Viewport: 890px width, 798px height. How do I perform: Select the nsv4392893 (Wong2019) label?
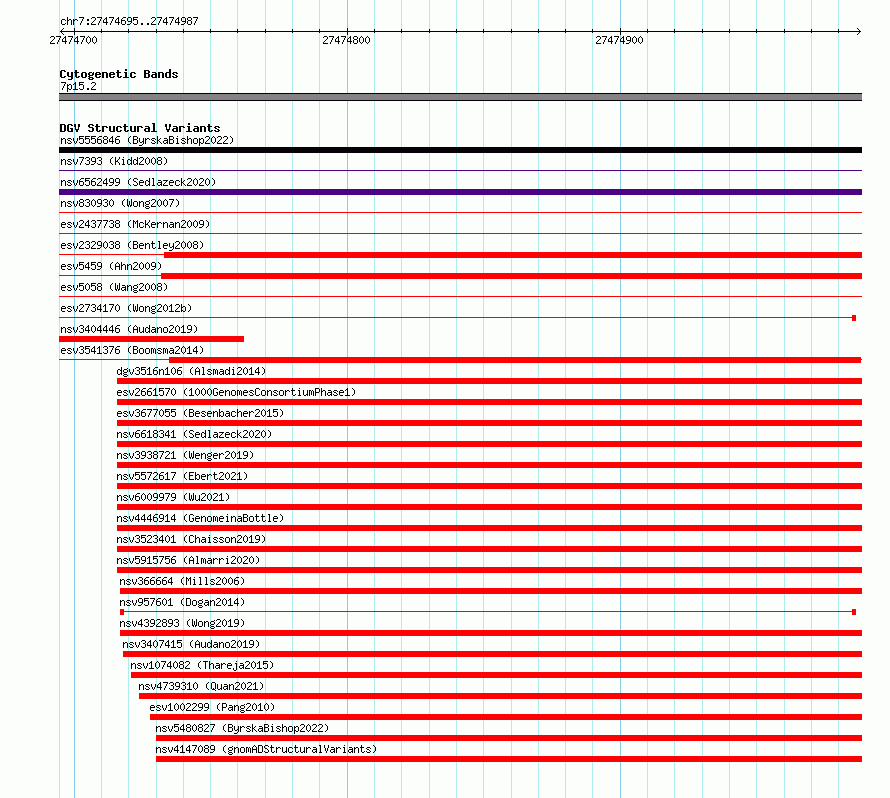182,623
